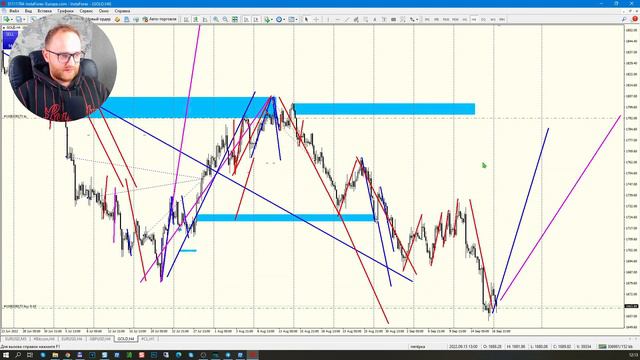Select the arrows objects tool
The image size is (640, 360).
point(412,19)
